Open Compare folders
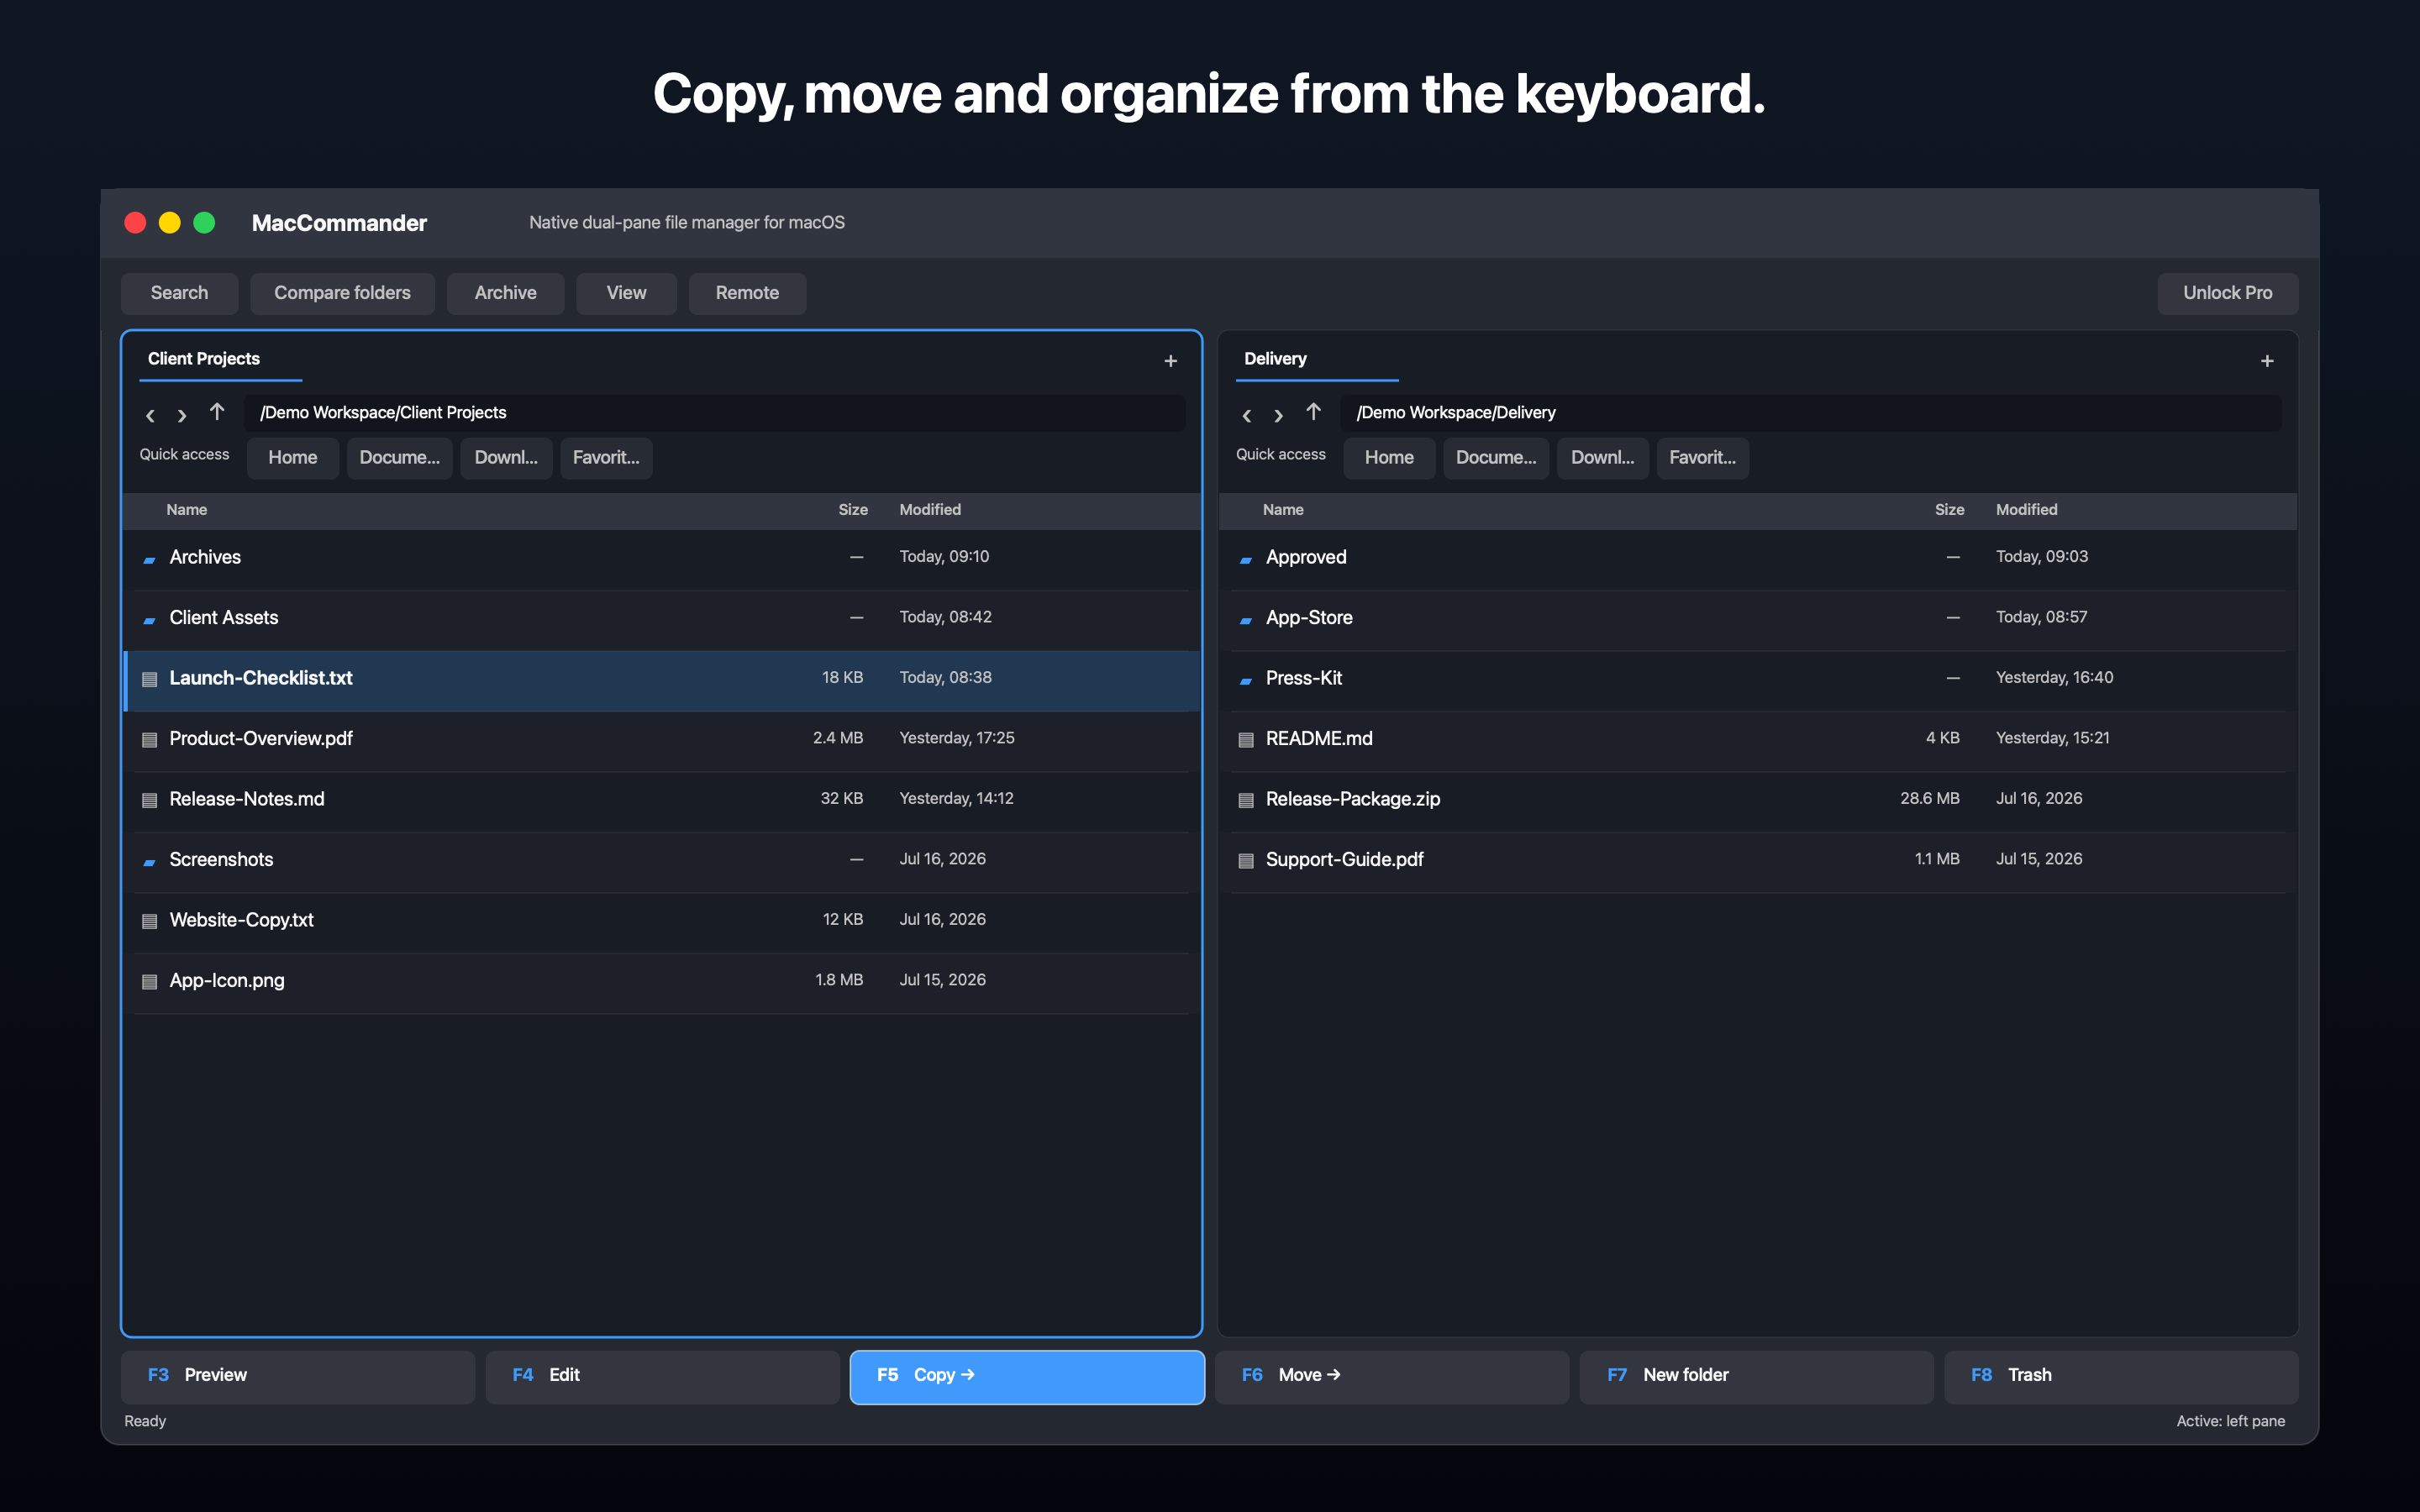The width and height of the screenshot is (2420, 1512). tap(342, 293)
